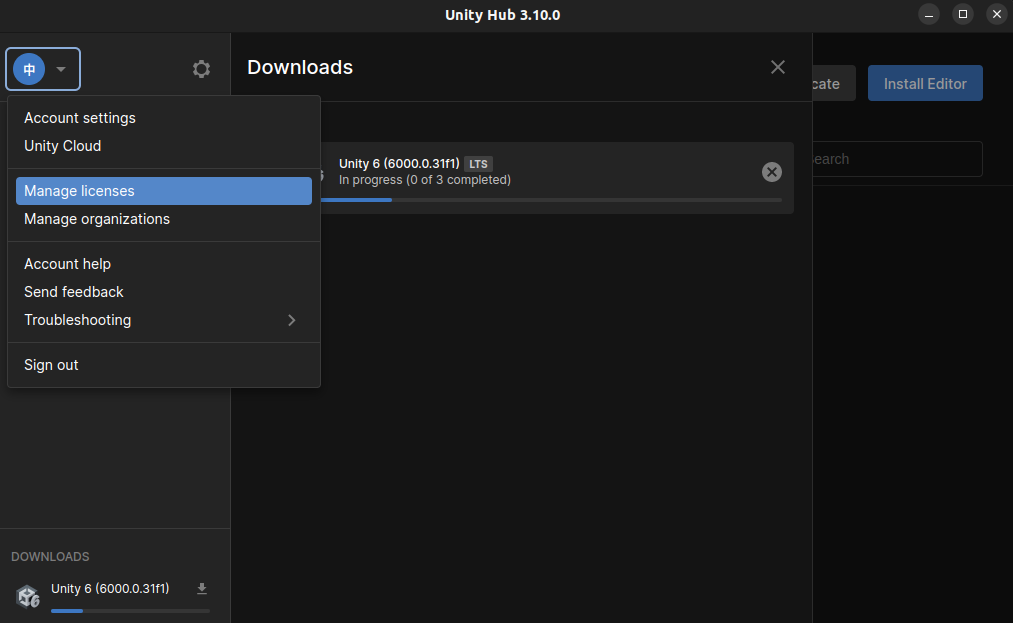Viewport: 1013px width, 623px height.
Task: Open Manage organizations
Action: pos(97,219)
